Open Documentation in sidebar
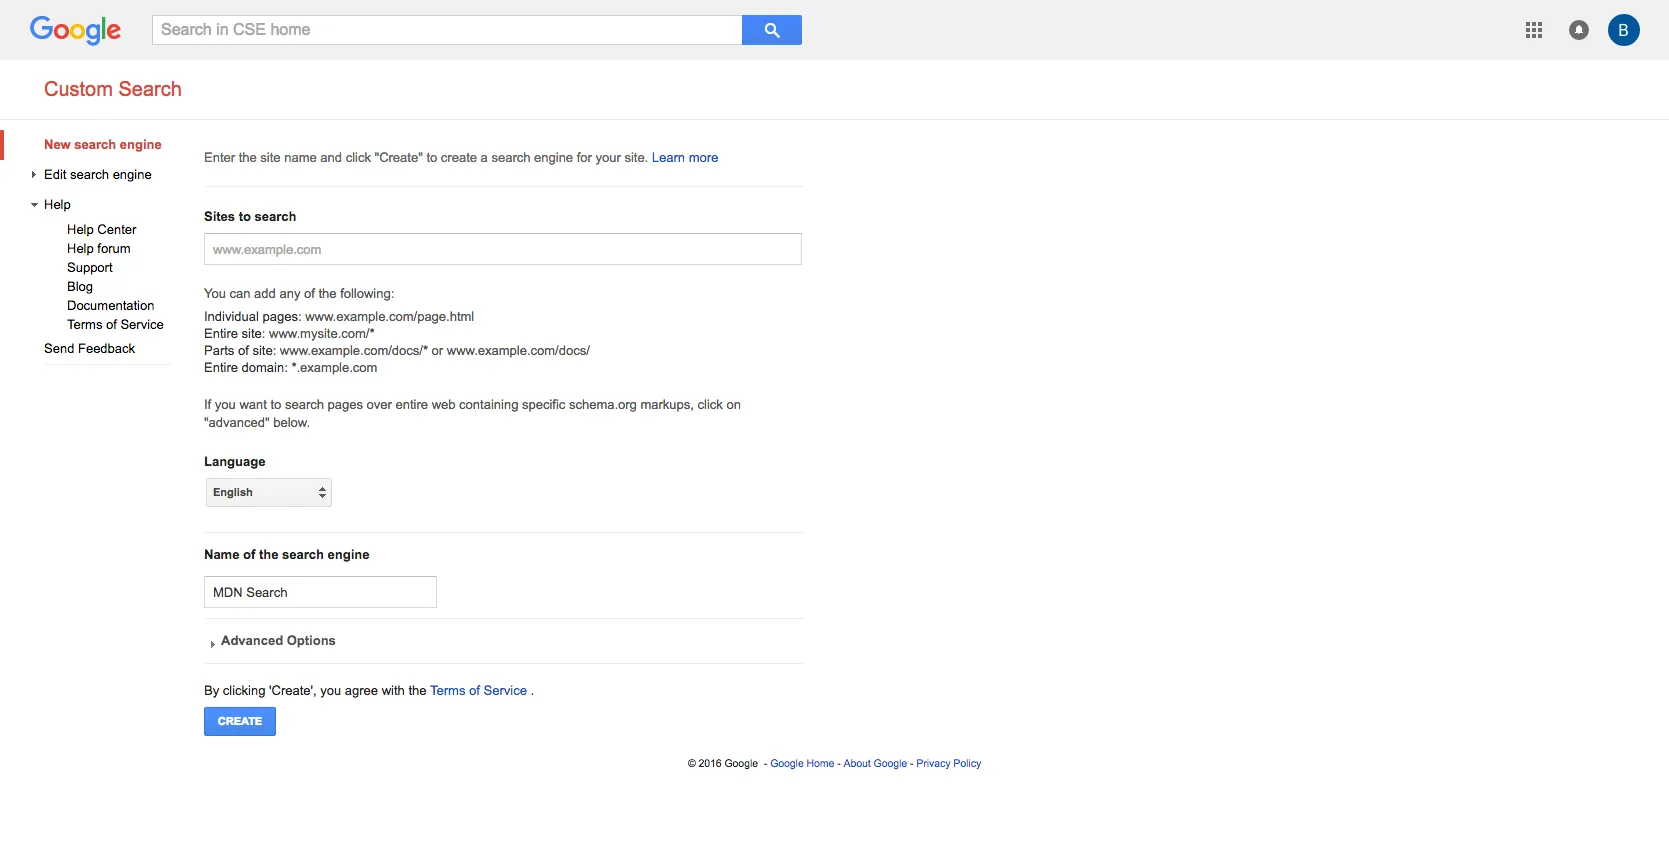Screen dimensions: 1669x849 (x=110, y=306)
